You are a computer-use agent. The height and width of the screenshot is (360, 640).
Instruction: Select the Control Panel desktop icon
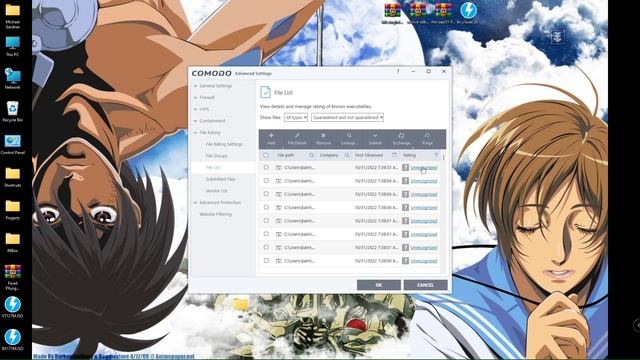coord(13,144)
